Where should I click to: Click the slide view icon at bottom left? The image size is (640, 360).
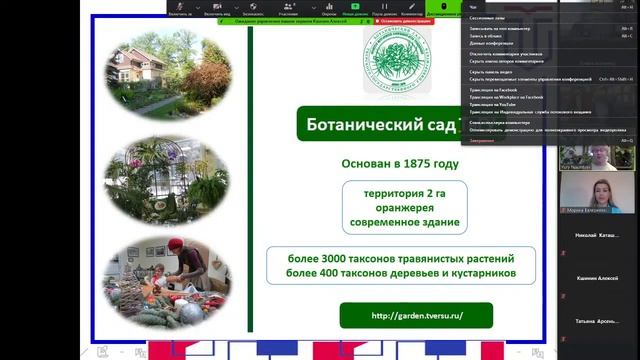pos(102,351)
